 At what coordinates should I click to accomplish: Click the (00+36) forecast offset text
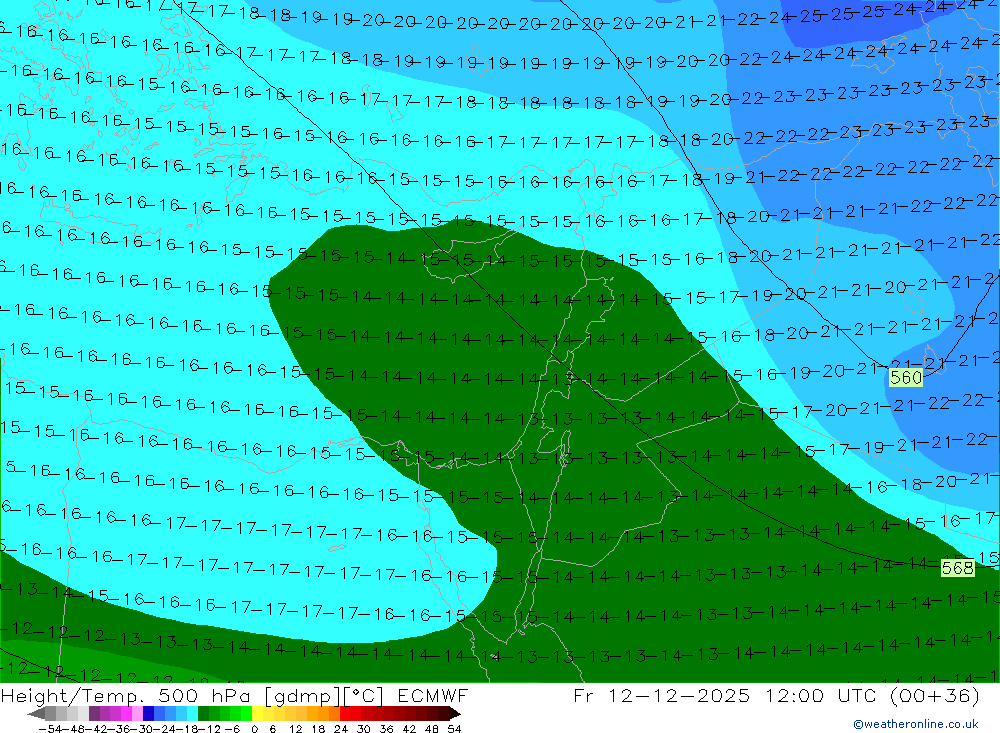click(x=934, y=696)
